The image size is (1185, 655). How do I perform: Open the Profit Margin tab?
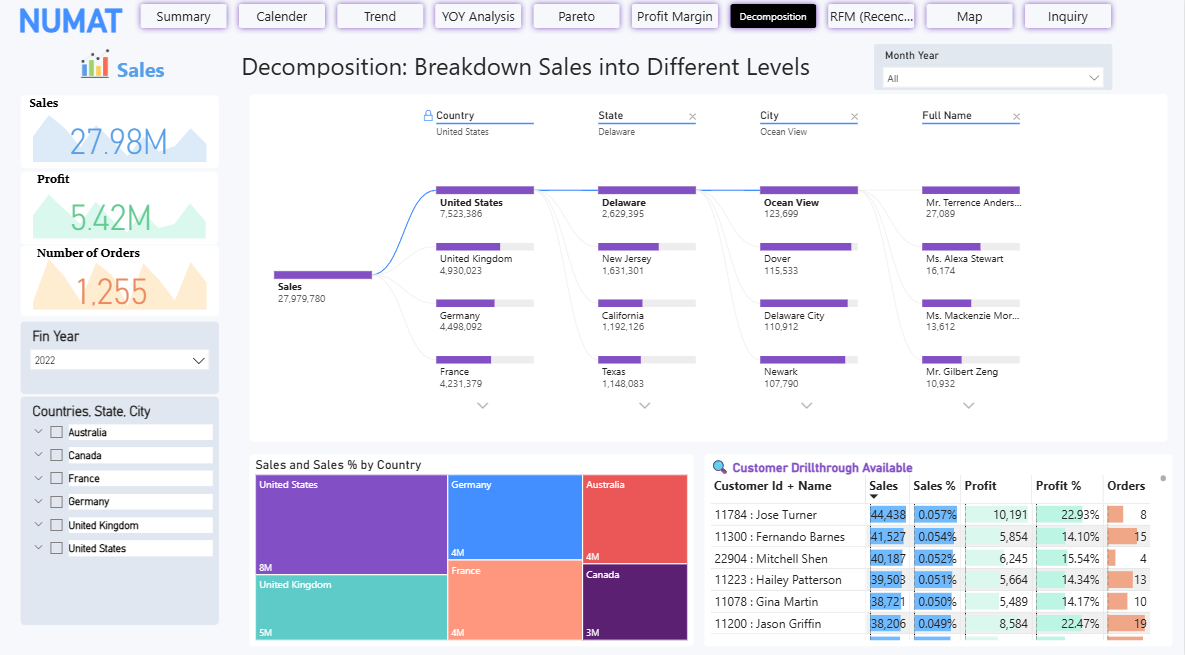(x=675, y=16)
